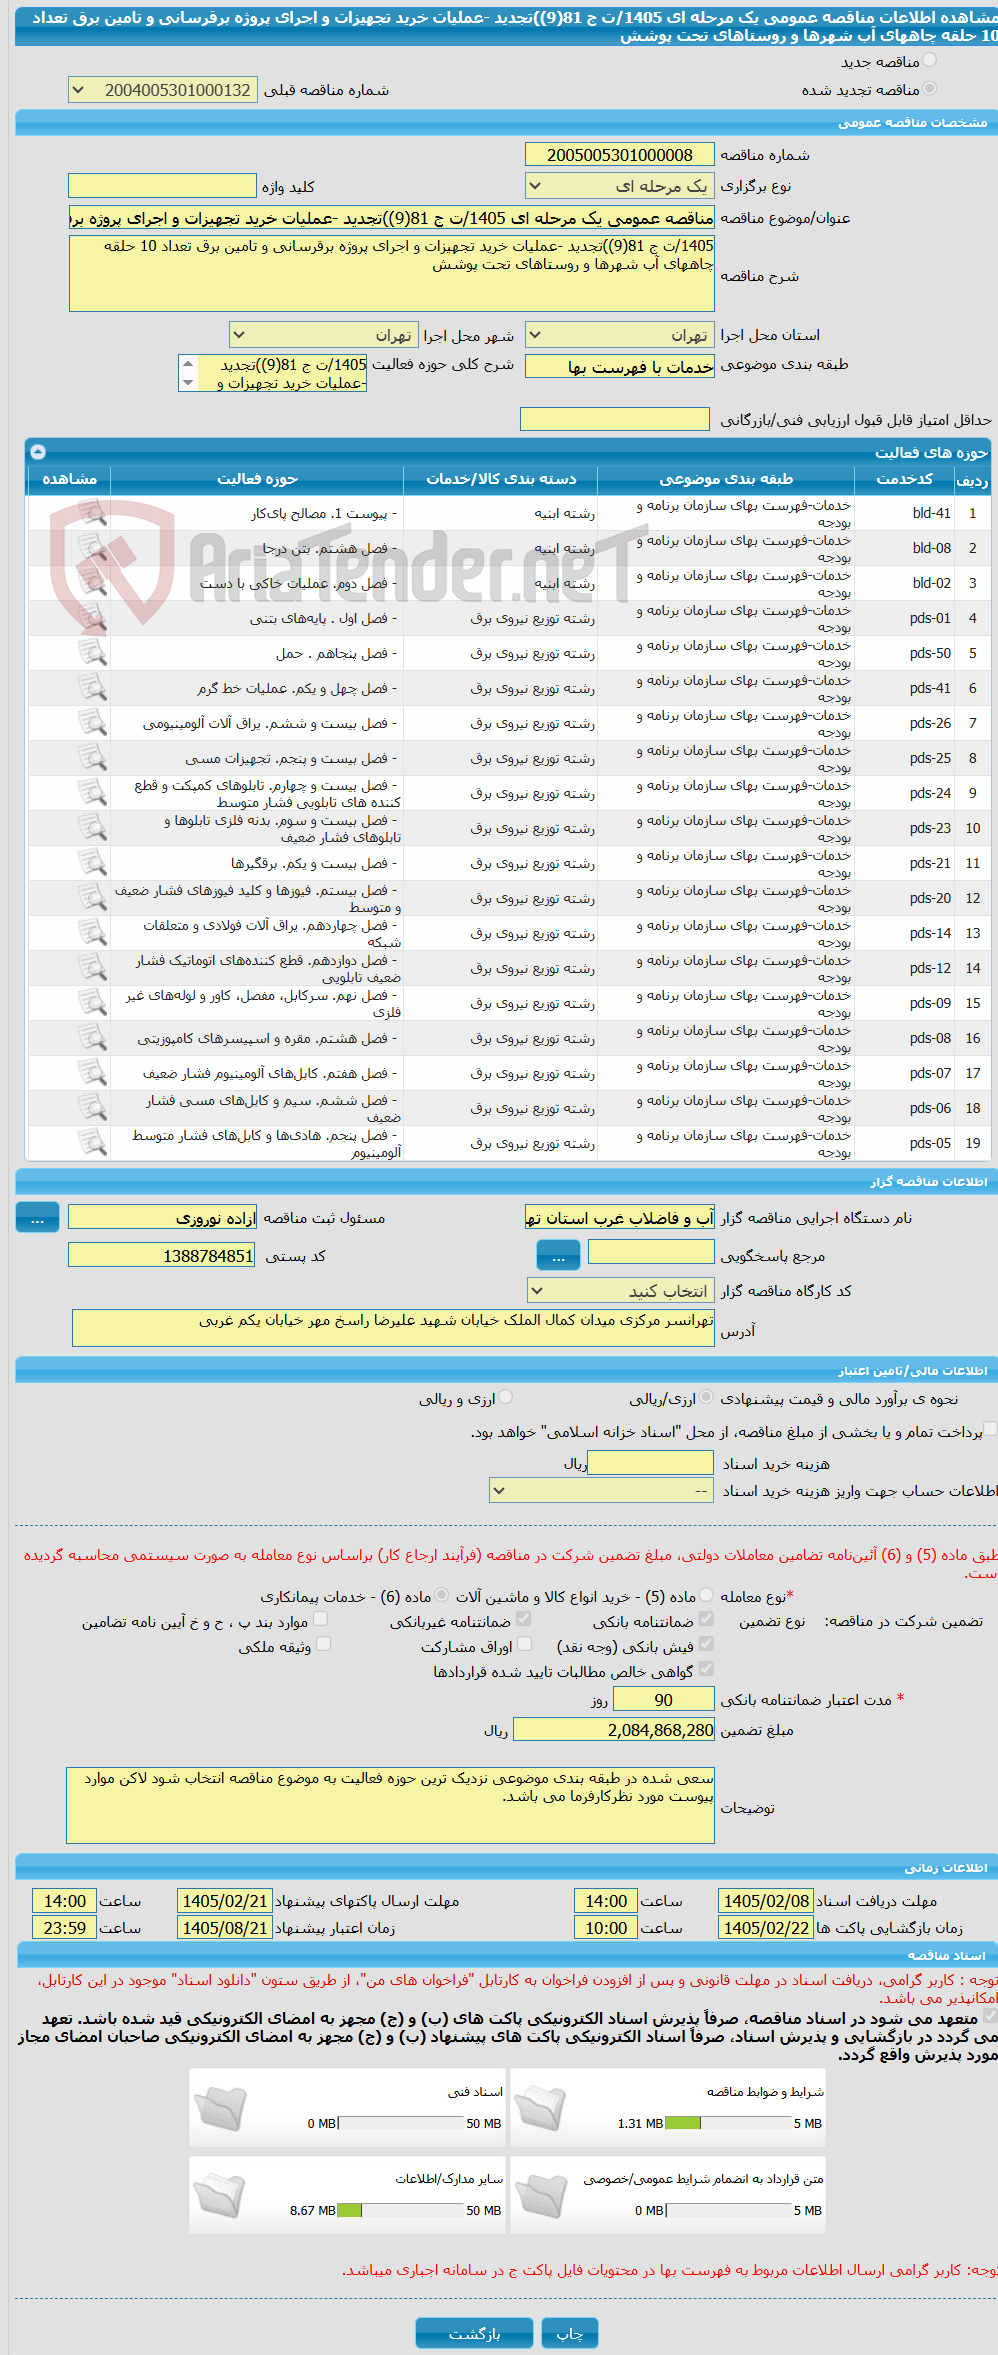
Task: Open شرایط و ضوابط مناقصه folder icon
Action: click(541, 2108)
